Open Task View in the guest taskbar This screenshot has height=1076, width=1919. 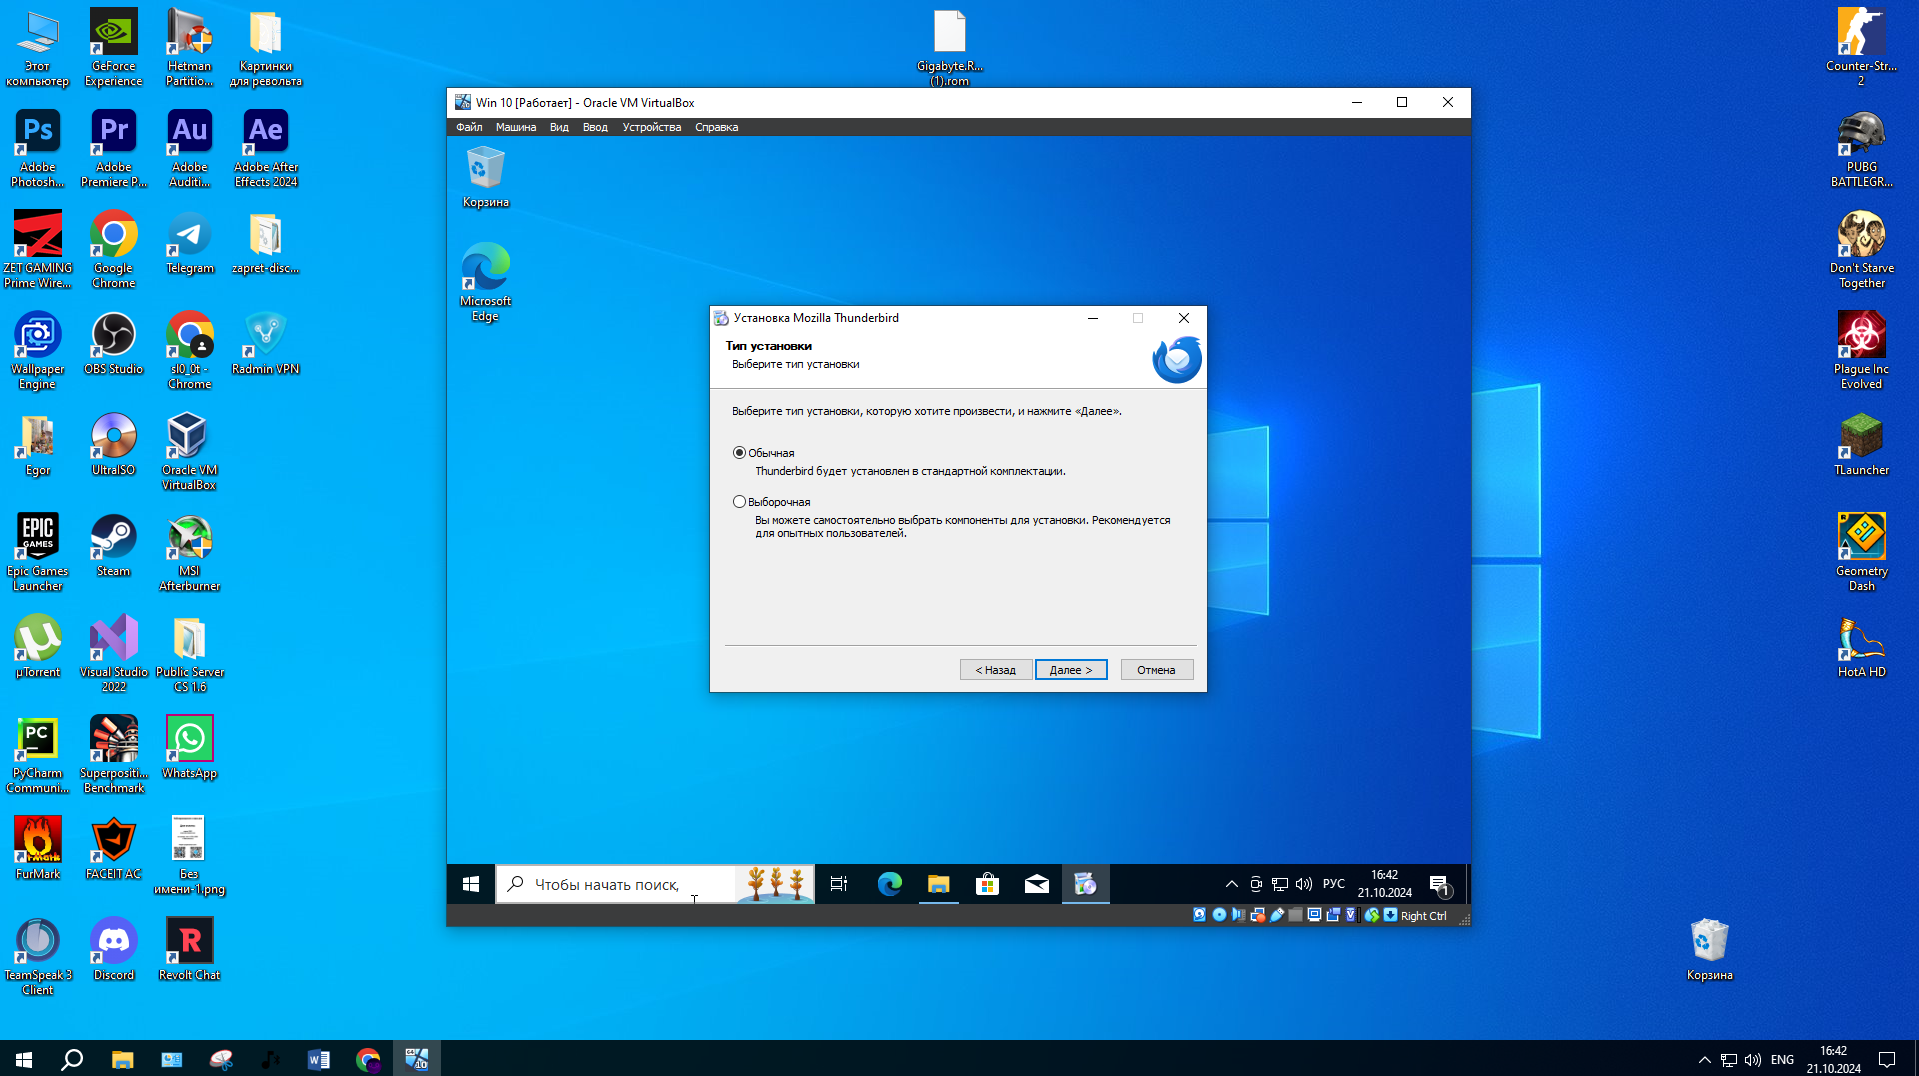coord(839,884)
